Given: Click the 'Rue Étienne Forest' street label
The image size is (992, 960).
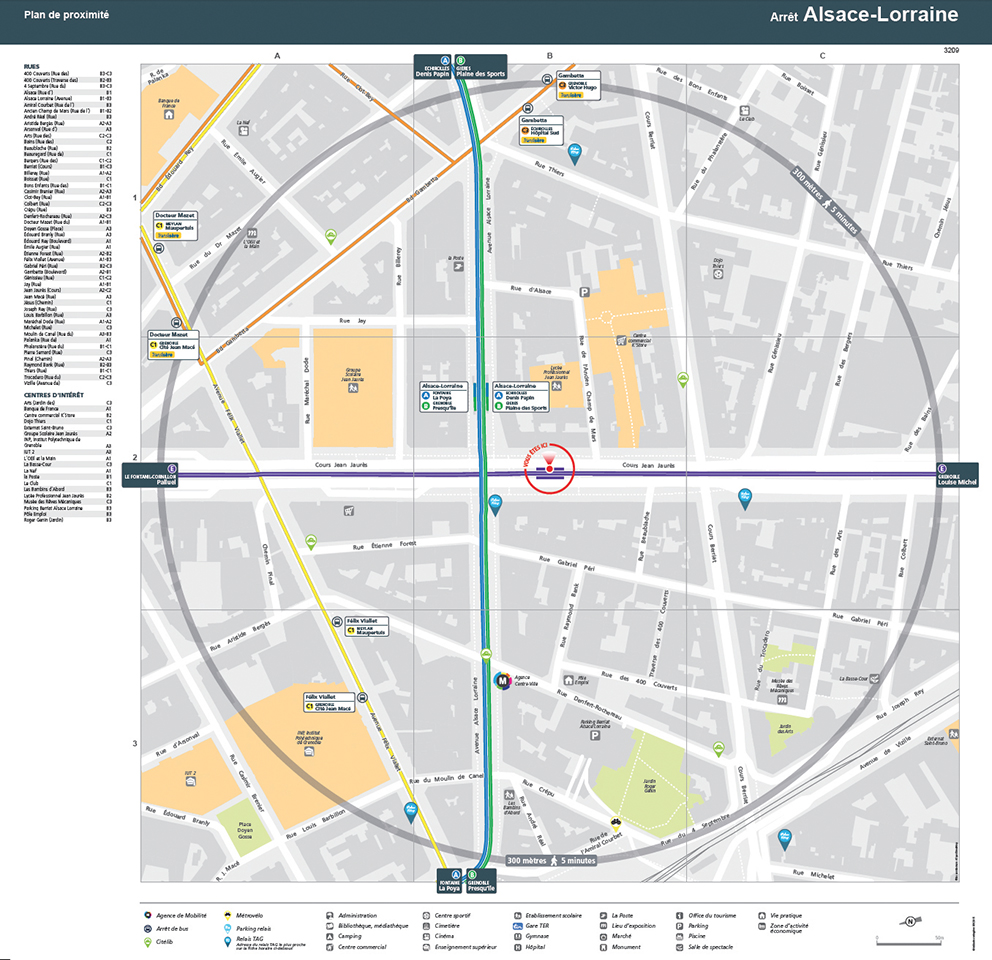Looking at the screenshot, I should [385, 545].
